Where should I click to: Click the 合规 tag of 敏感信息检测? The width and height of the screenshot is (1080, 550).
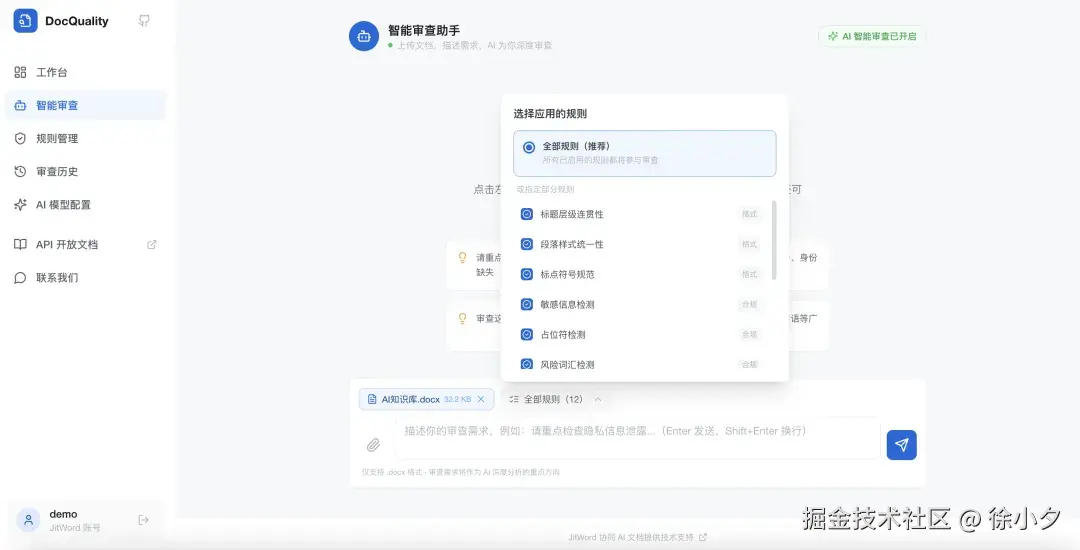point(749,304)
